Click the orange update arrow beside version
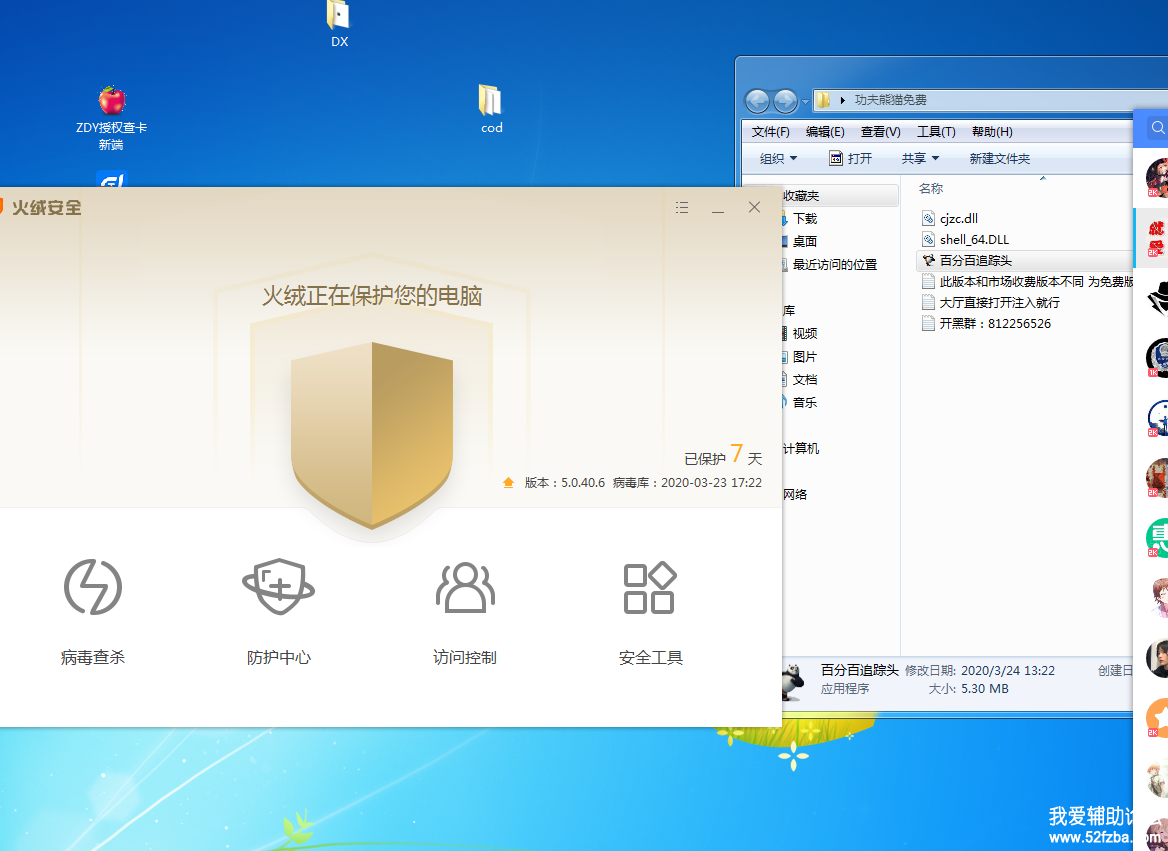1168x851 pixels. 508,483
